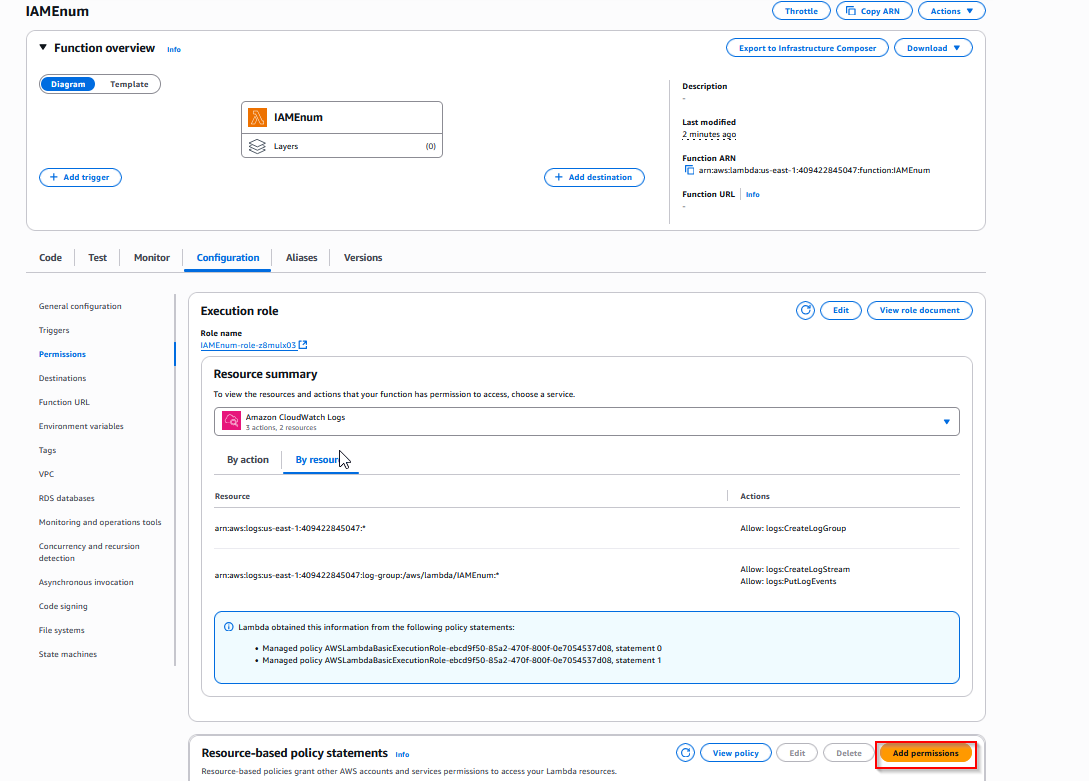Open VPC in the sidebar
Screen dimensions: 1089x781
[47, 474]
